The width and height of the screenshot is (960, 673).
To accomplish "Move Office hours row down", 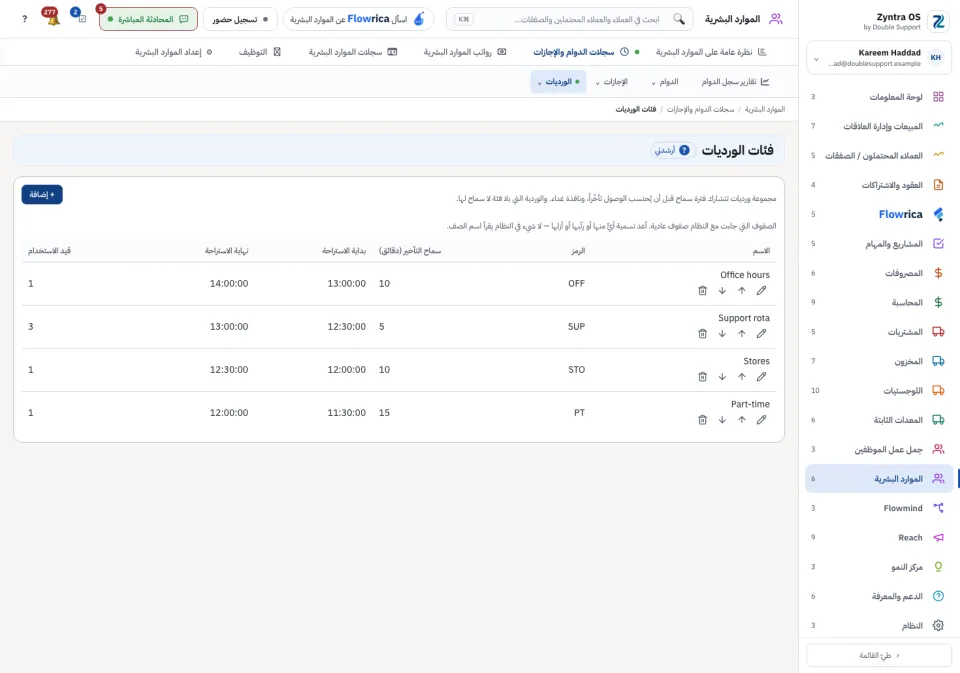I will coord(722,291).
